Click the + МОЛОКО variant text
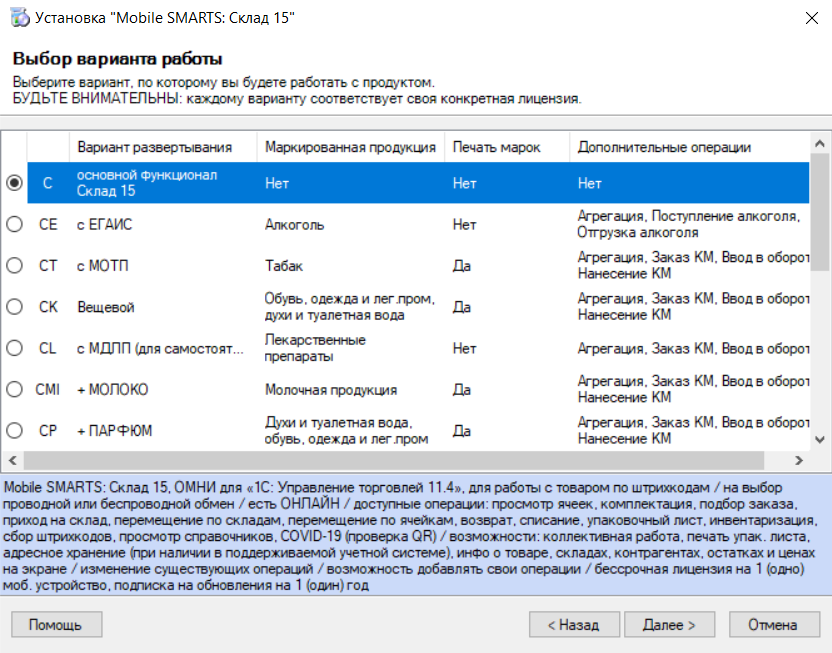Screen dimensions: 832x653 coord(113,390)
